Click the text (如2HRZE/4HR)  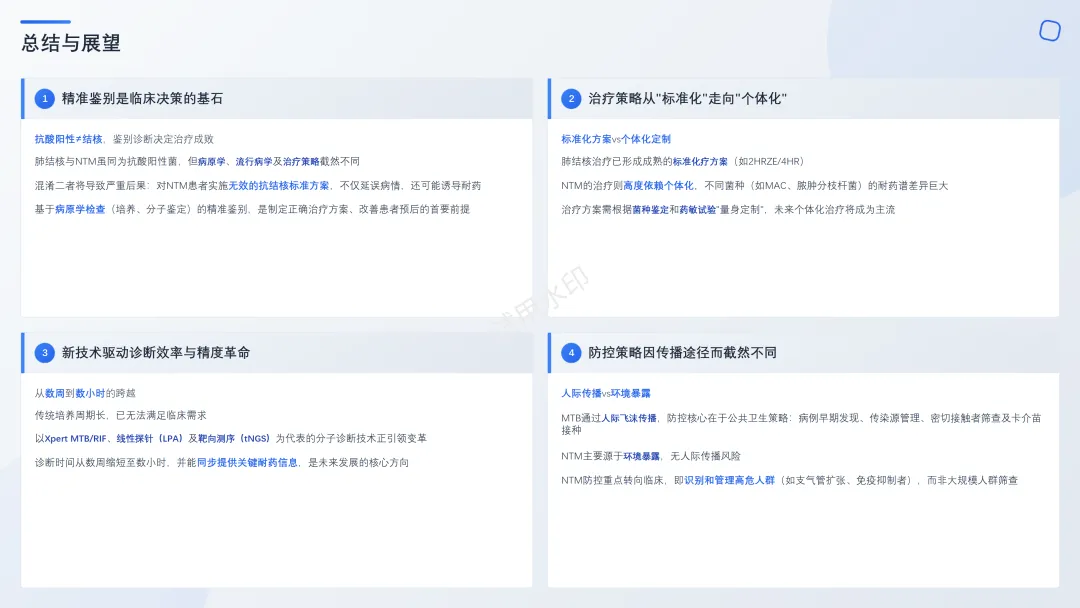[769, 161]
